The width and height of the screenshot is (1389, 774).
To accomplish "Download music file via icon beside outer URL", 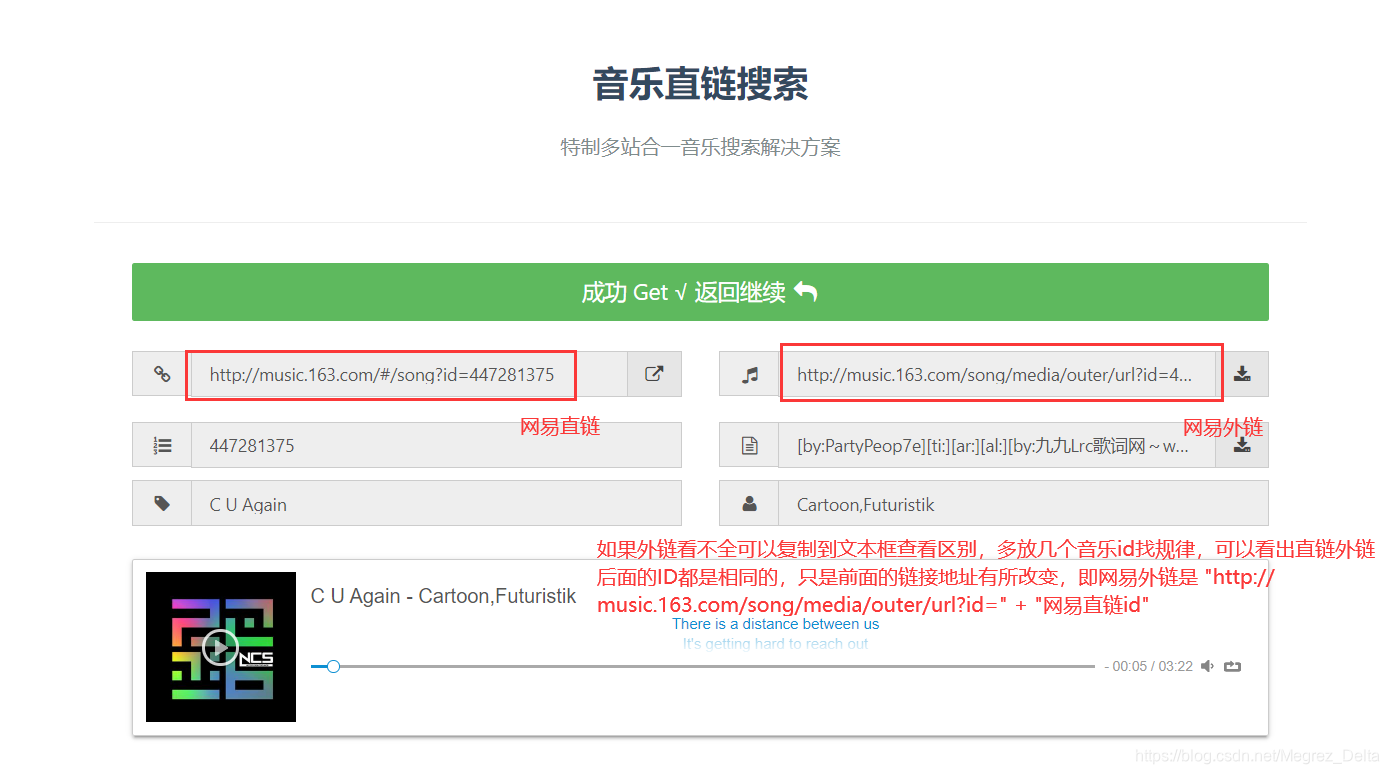I will [x=1242, y=374].
